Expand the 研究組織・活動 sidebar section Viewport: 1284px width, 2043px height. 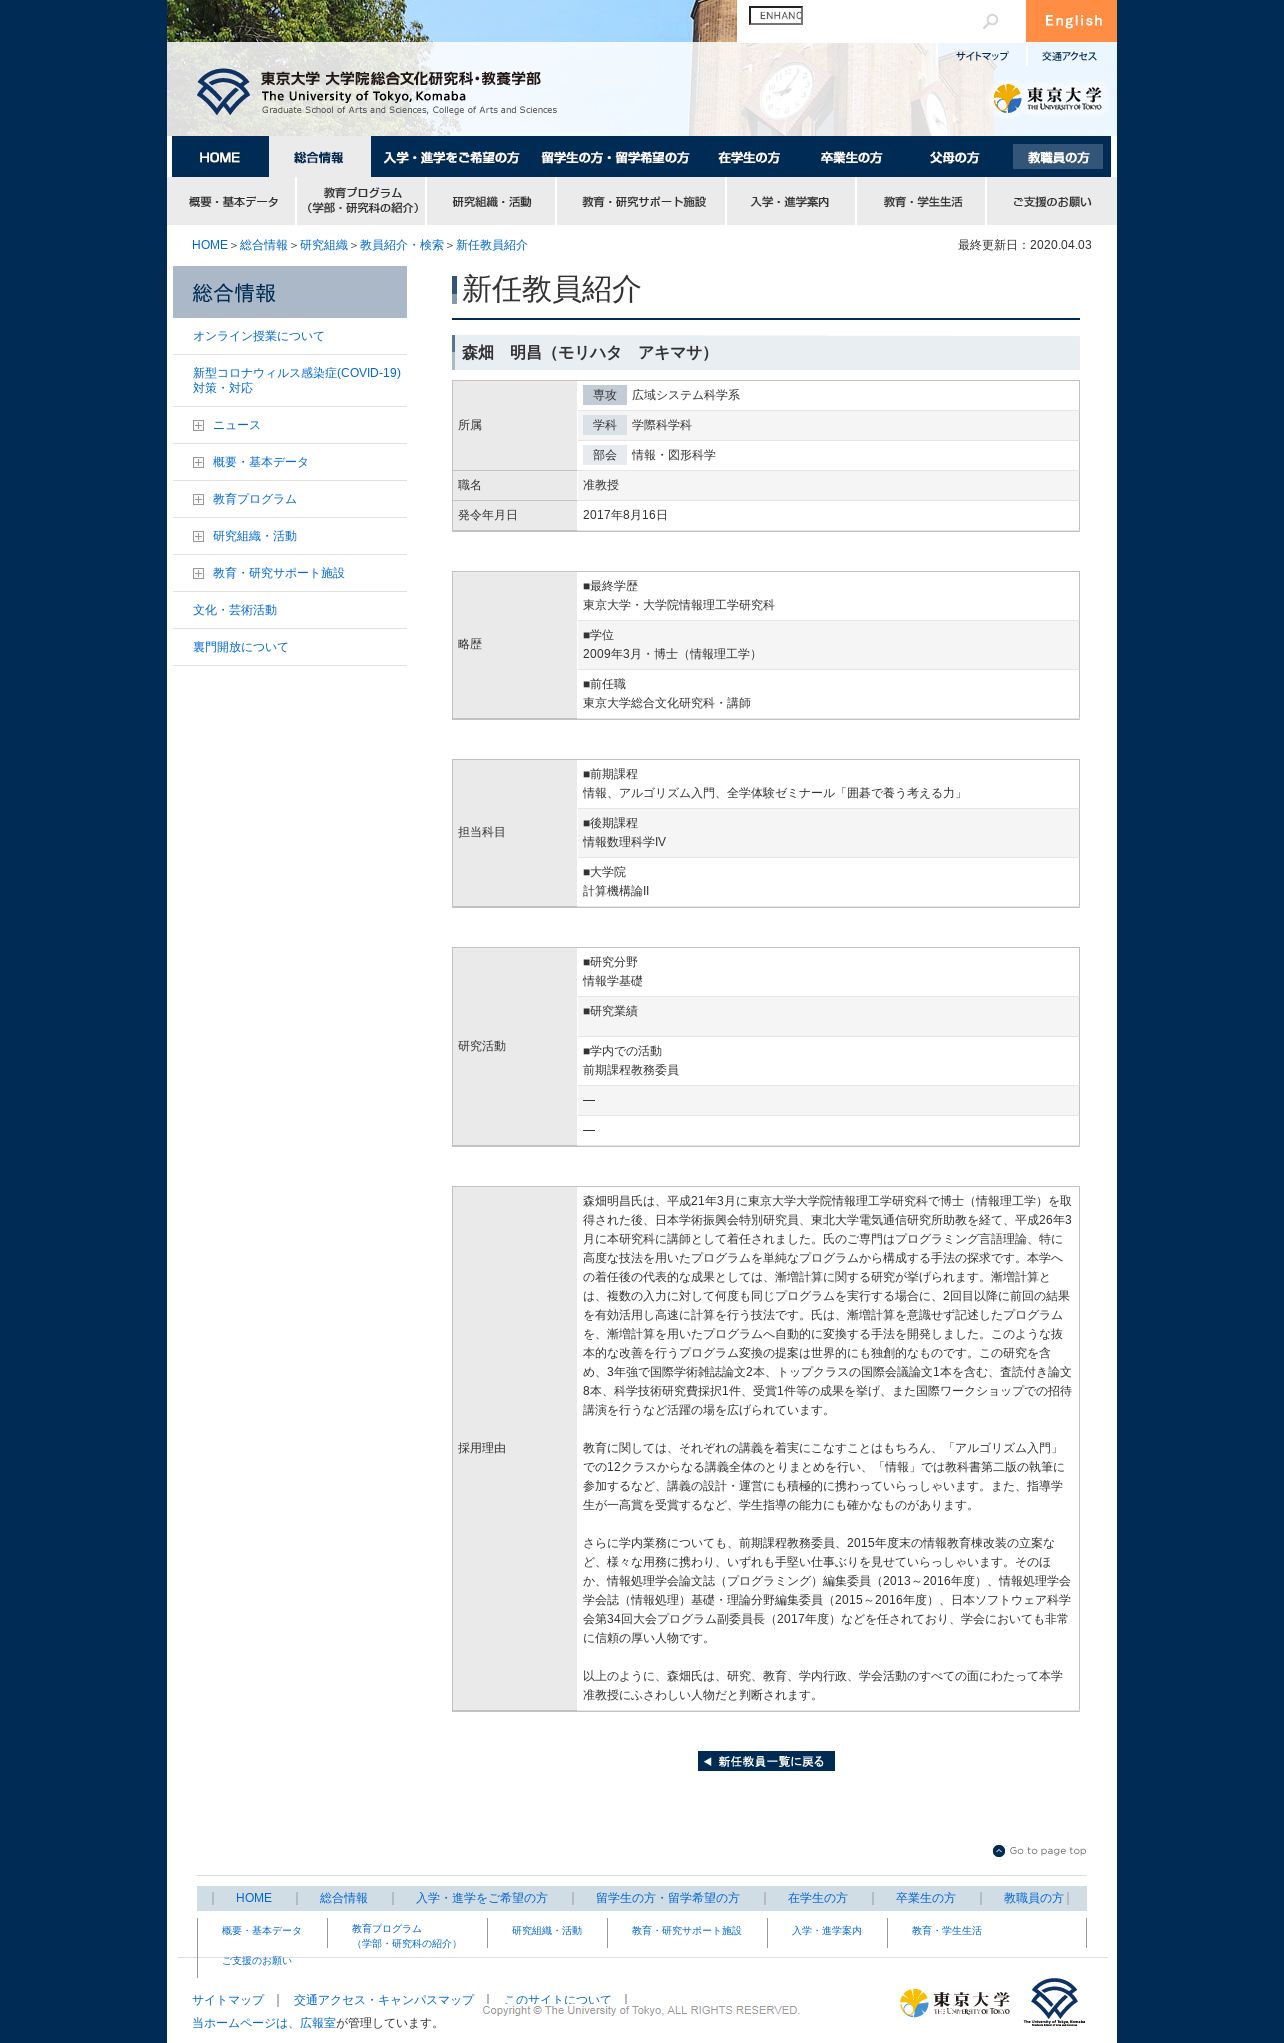pos(198,536)
